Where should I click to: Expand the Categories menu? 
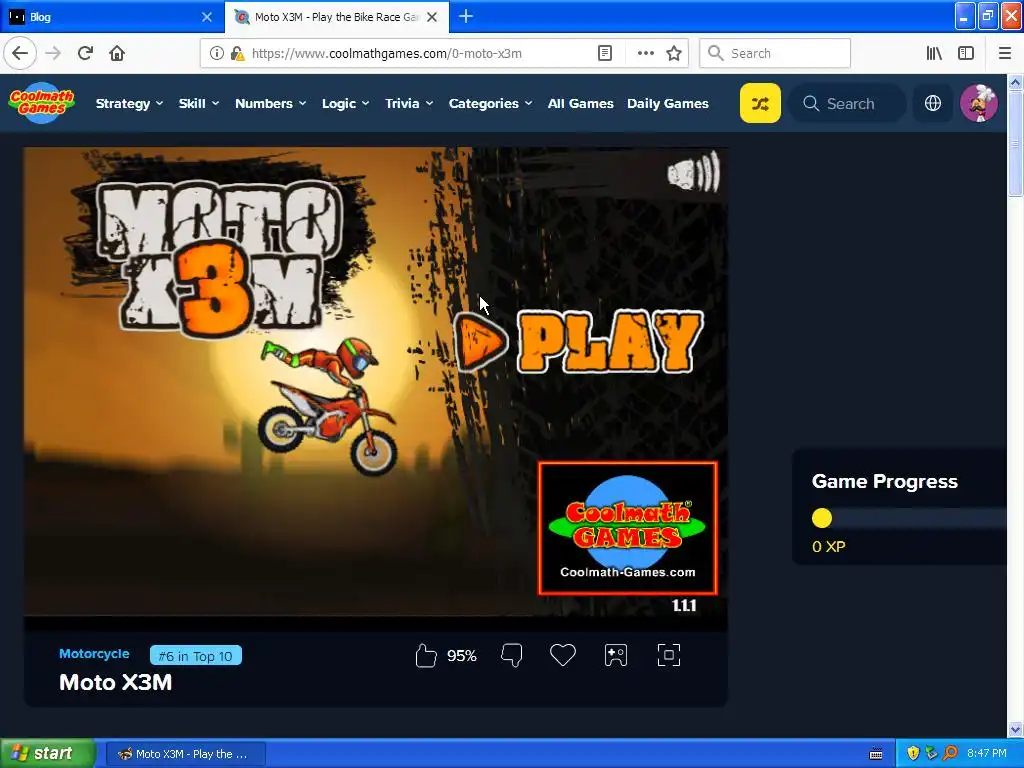[490, 103]
